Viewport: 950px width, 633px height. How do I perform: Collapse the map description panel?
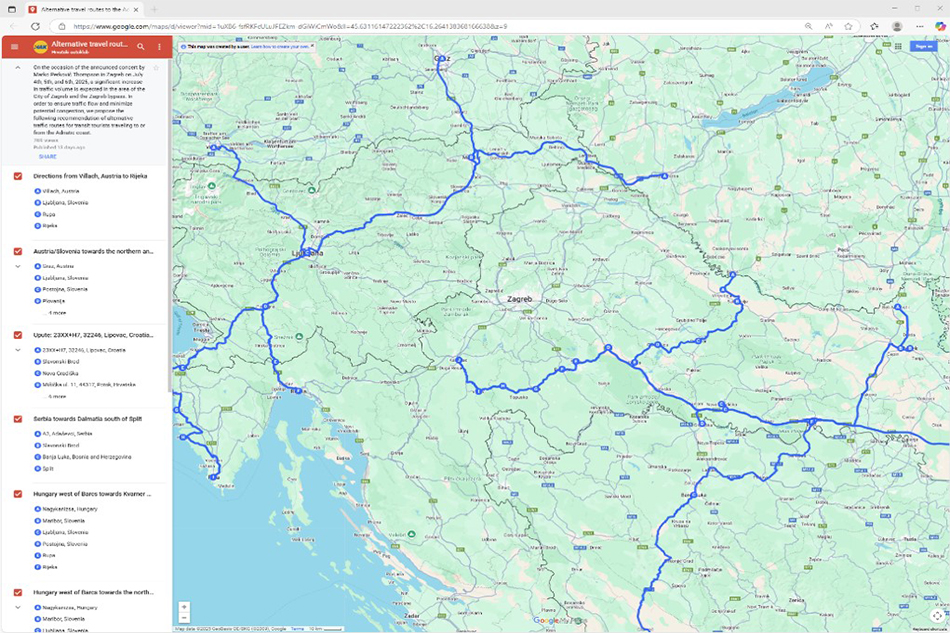(x=18, y=68)
